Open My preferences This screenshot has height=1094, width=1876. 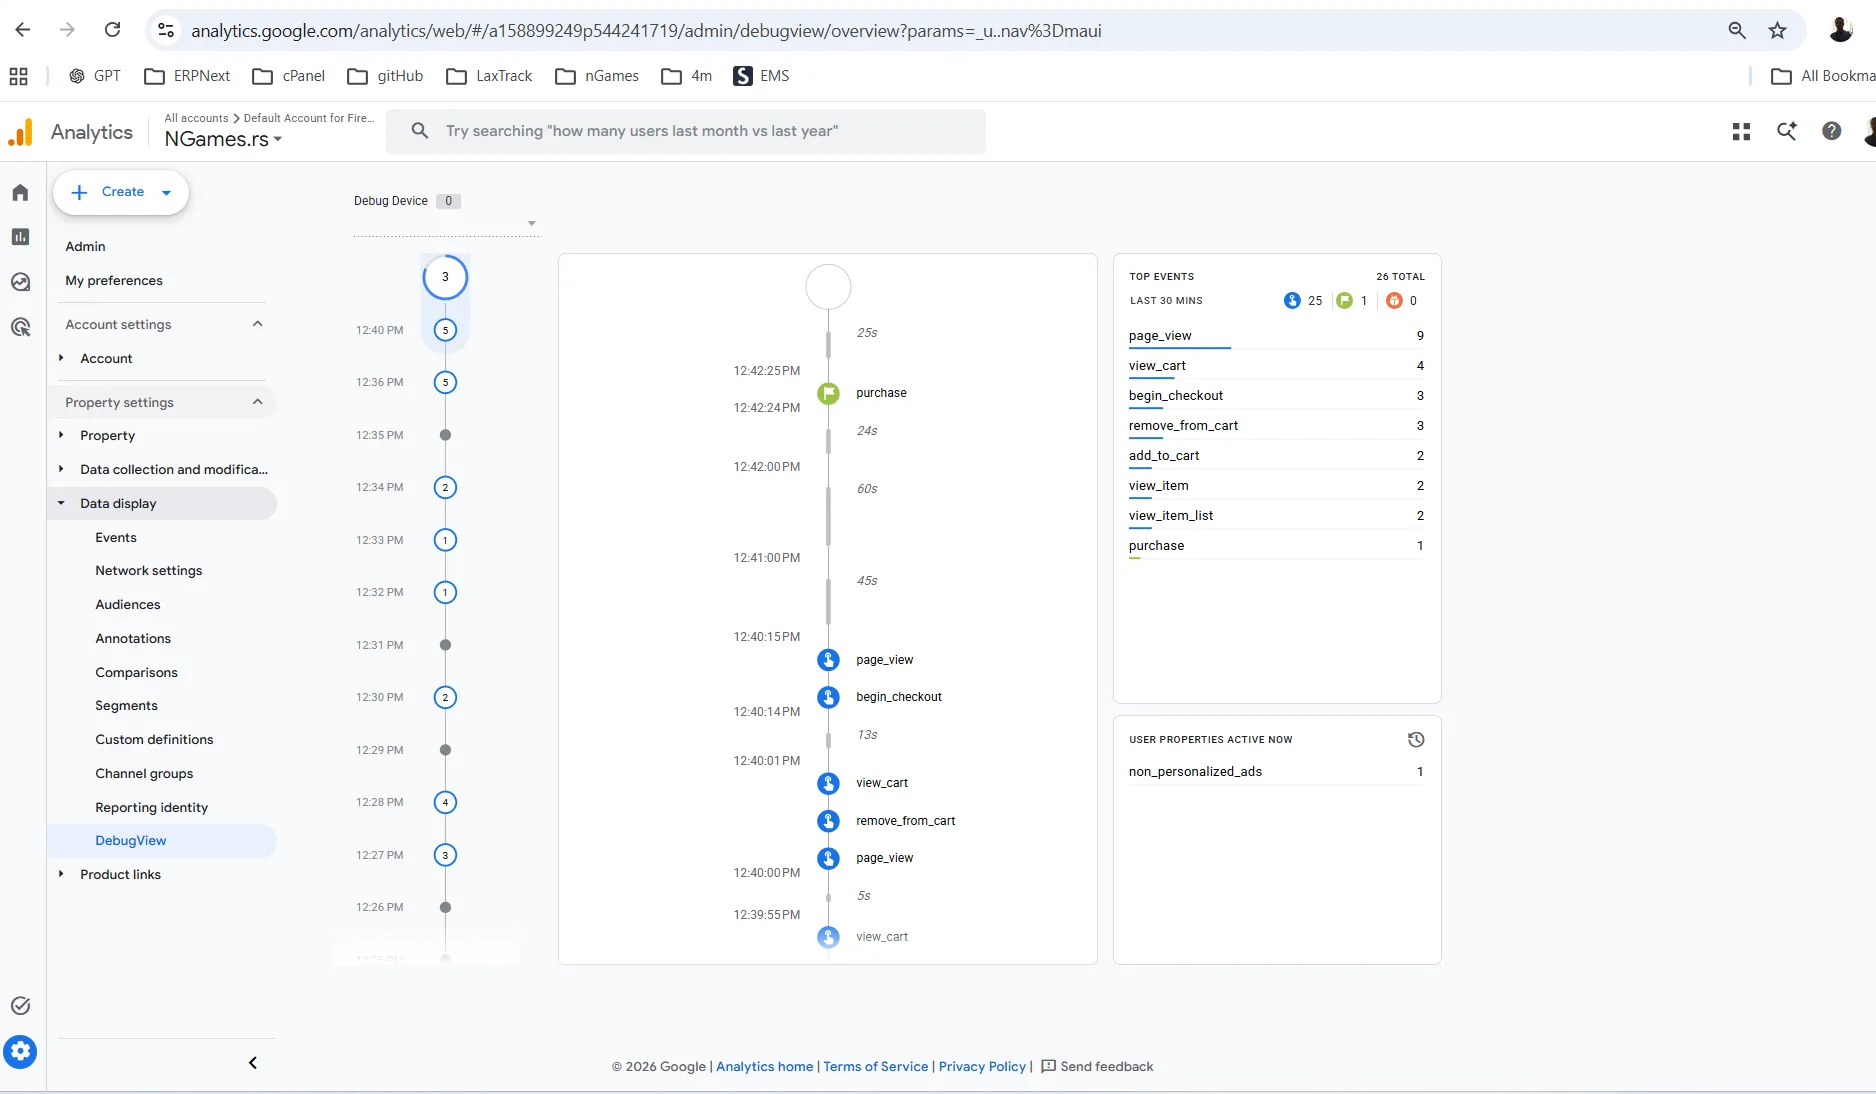[114, 280]
